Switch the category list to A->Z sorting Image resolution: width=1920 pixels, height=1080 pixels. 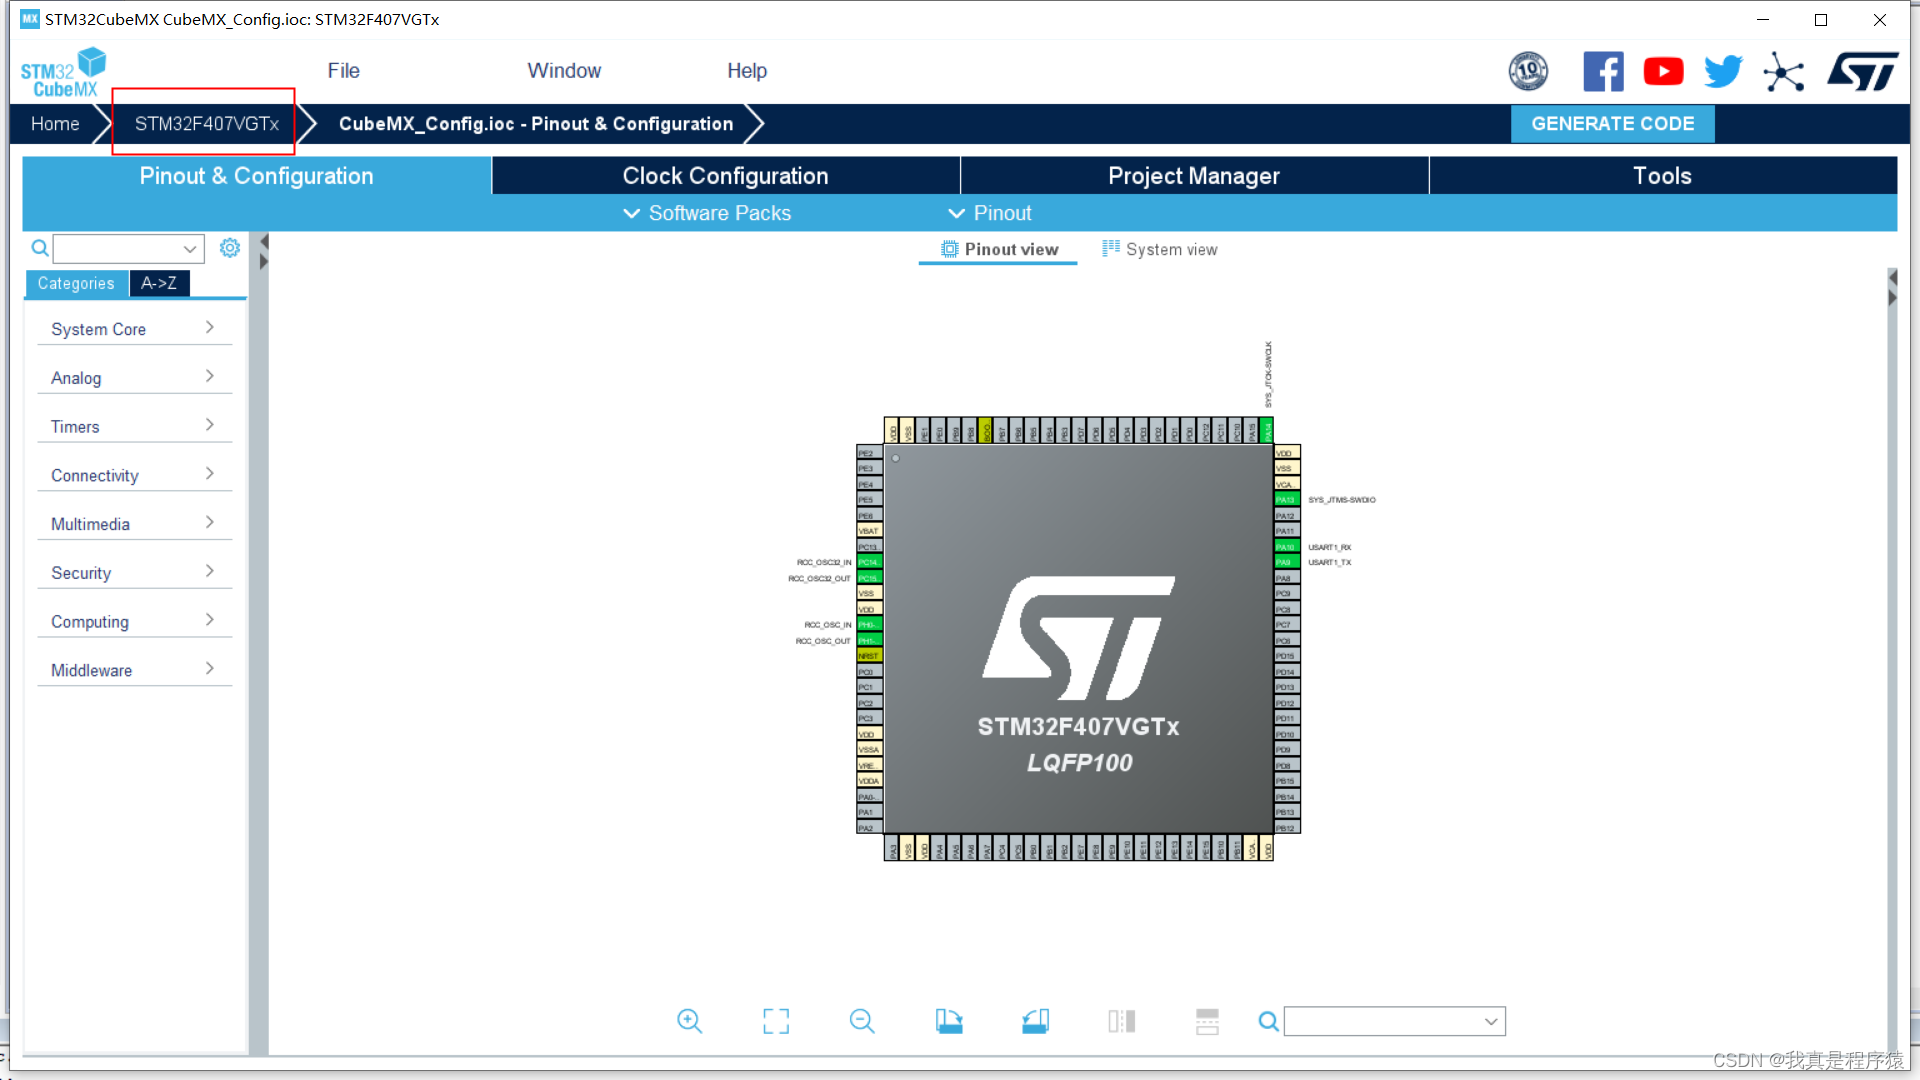coord(159,283)
